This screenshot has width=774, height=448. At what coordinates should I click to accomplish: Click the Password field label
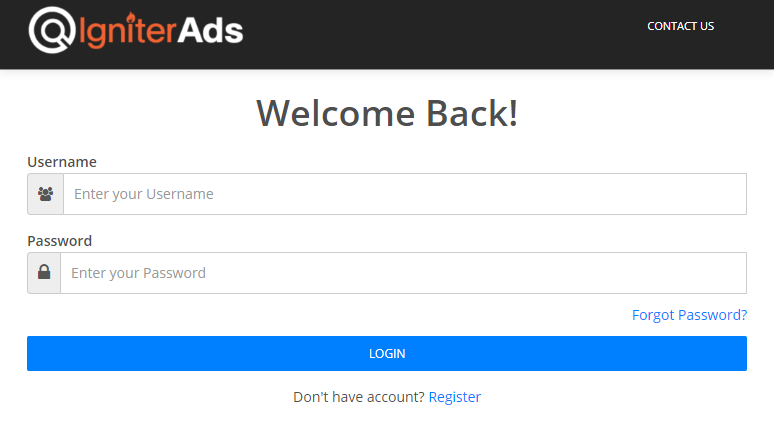pyautogui.click(x=59, y=241)
